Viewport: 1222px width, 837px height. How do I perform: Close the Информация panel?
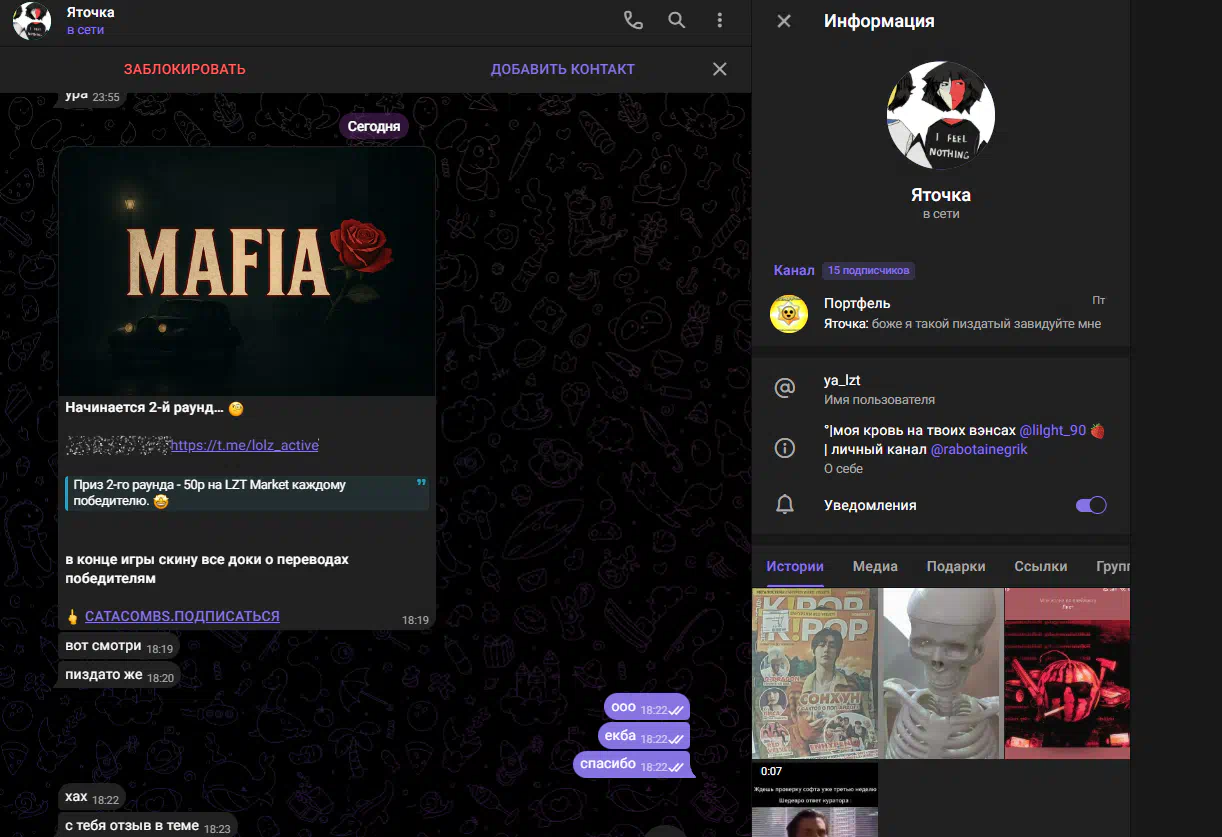coord(784,21)
